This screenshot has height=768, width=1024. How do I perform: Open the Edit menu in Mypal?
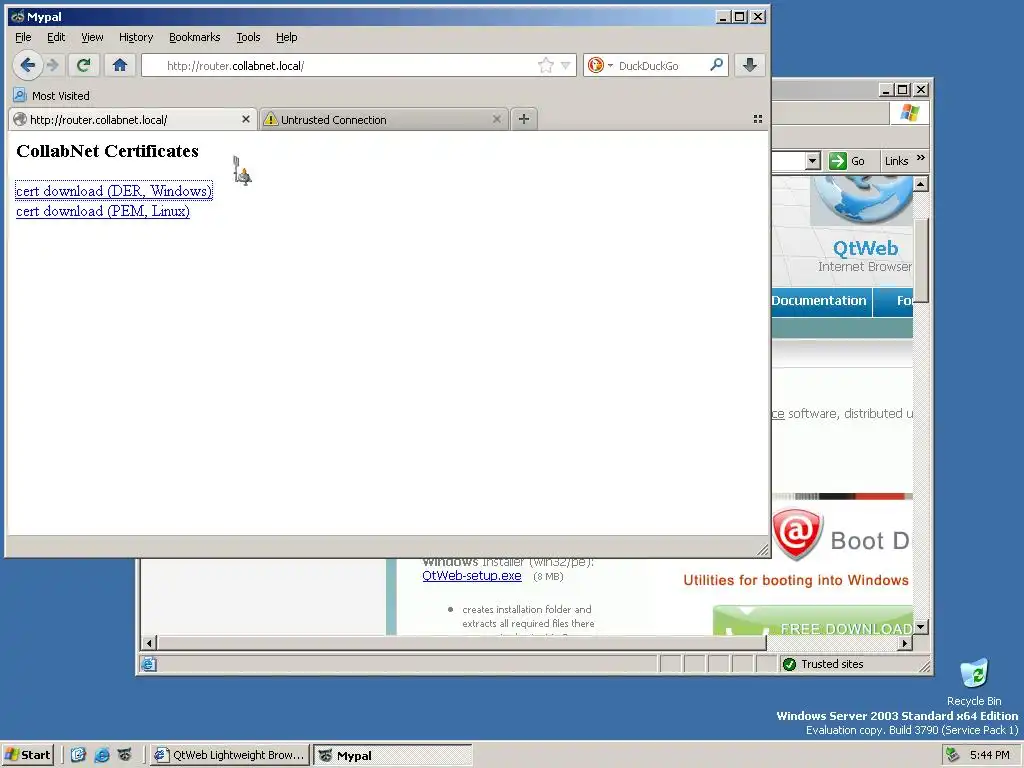point(56,37)
